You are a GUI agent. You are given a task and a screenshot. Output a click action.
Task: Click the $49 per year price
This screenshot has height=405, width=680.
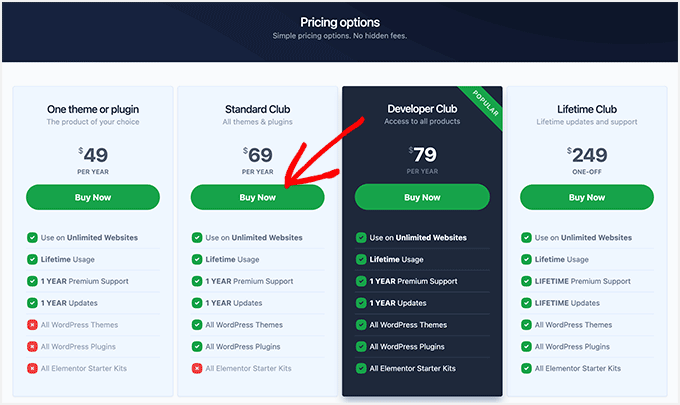93,155
